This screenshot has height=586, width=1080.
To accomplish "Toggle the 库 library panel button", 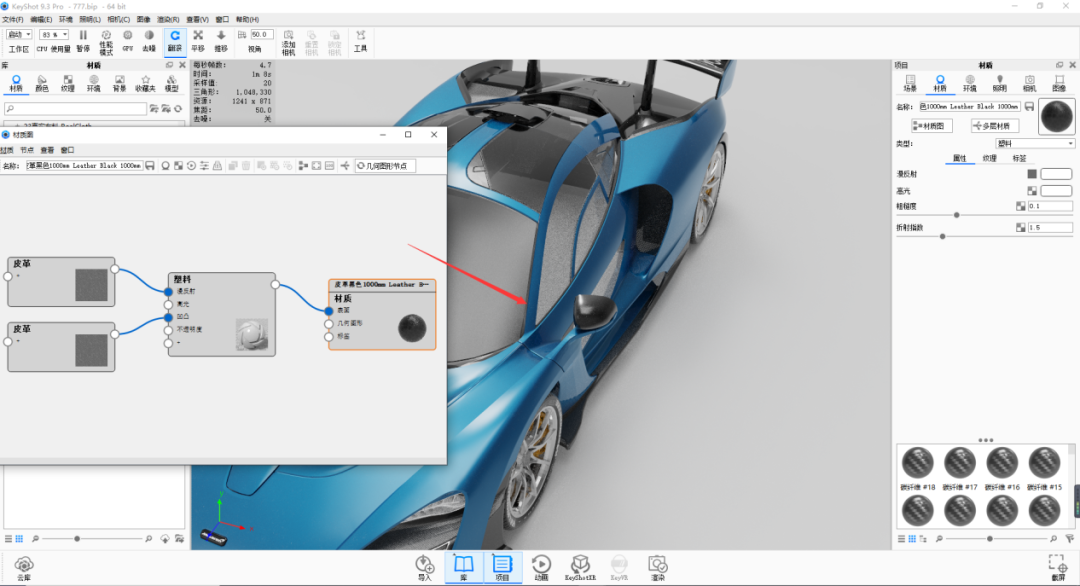I will (x=464, y=568).
